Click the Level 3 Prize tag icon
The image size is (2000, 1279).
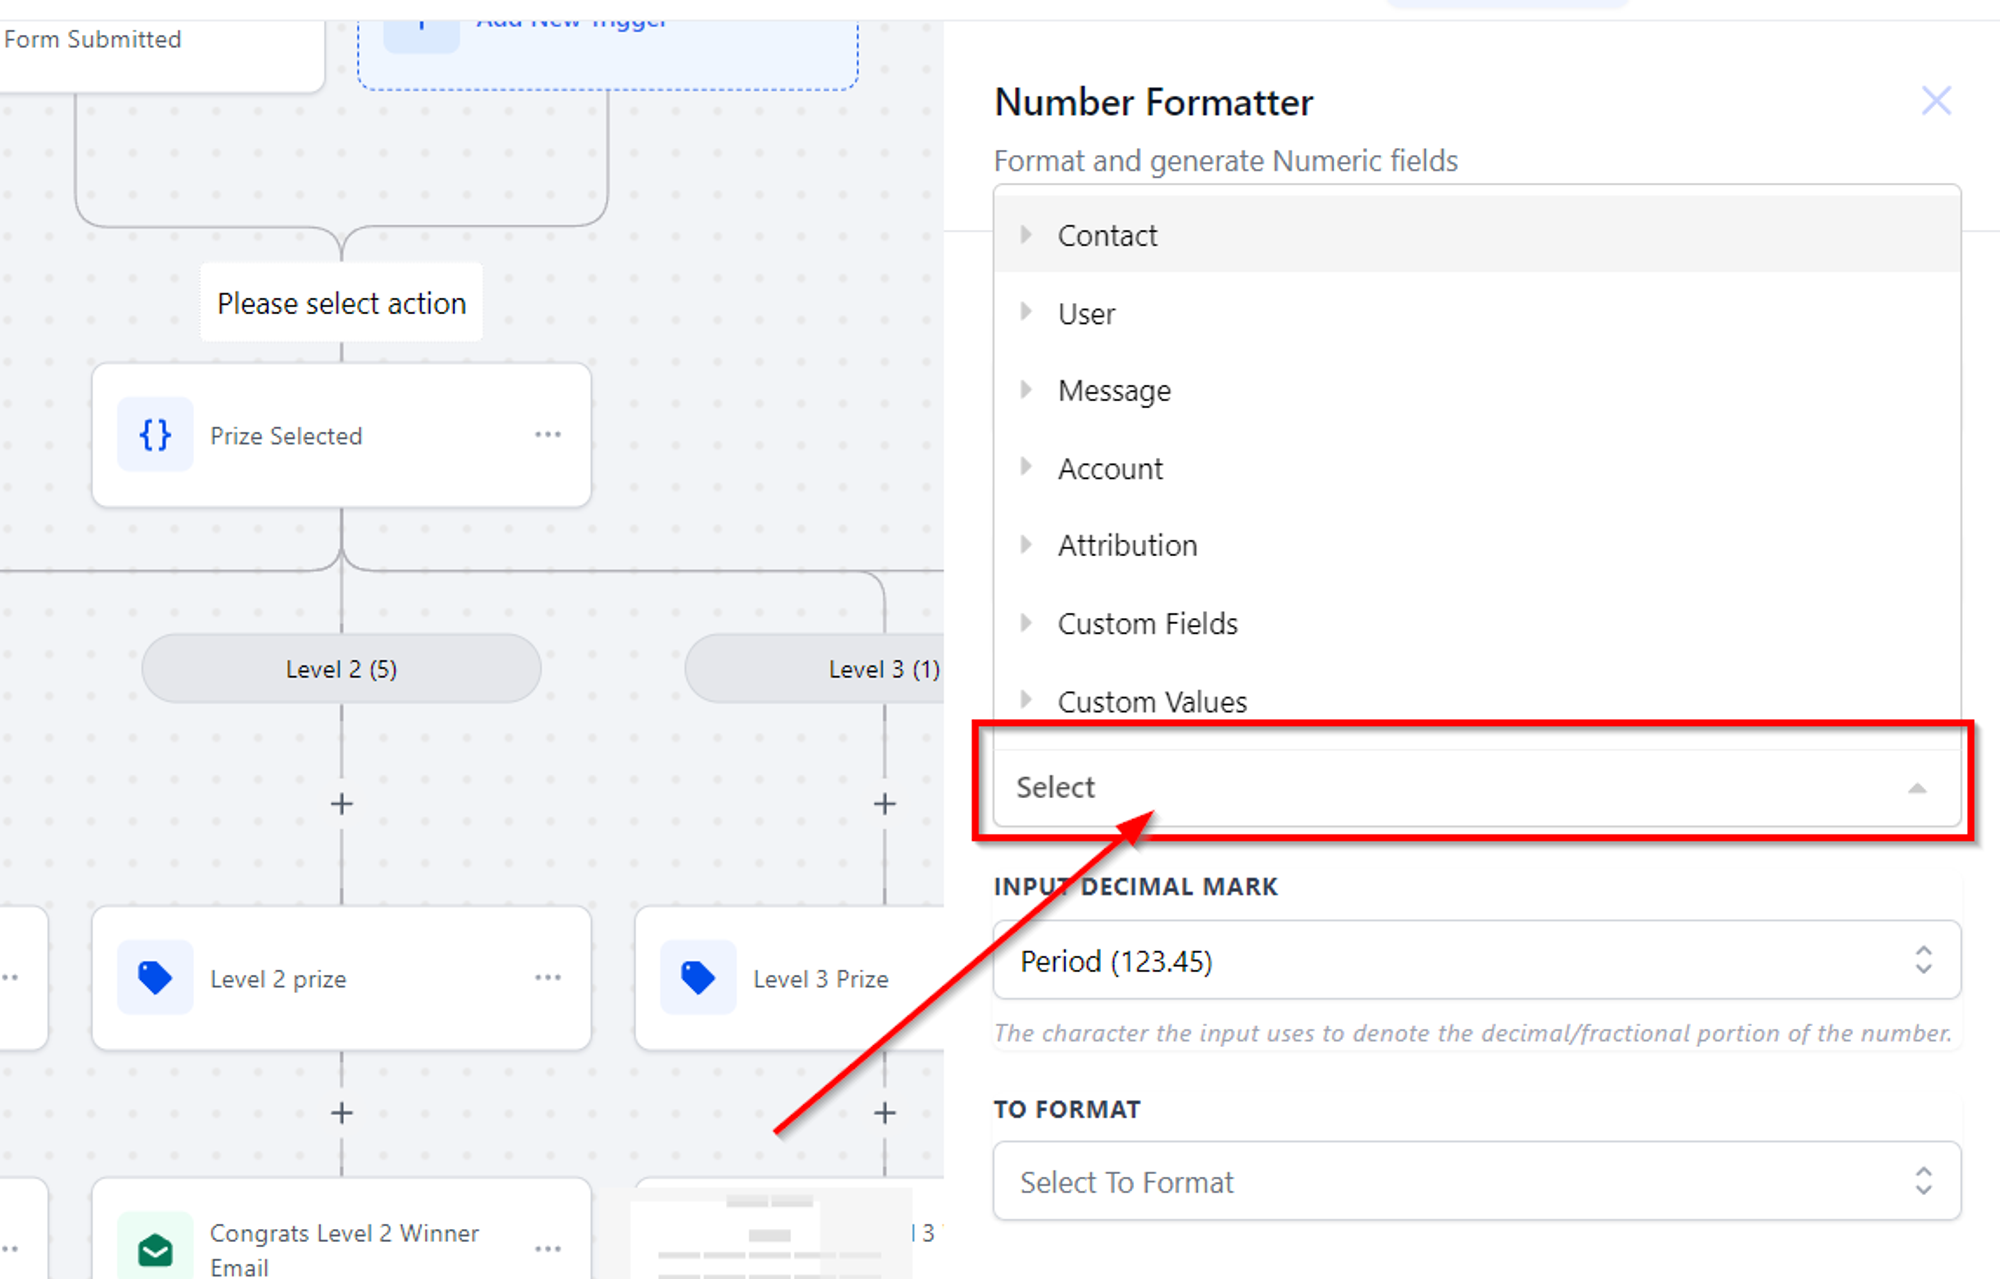698,978
